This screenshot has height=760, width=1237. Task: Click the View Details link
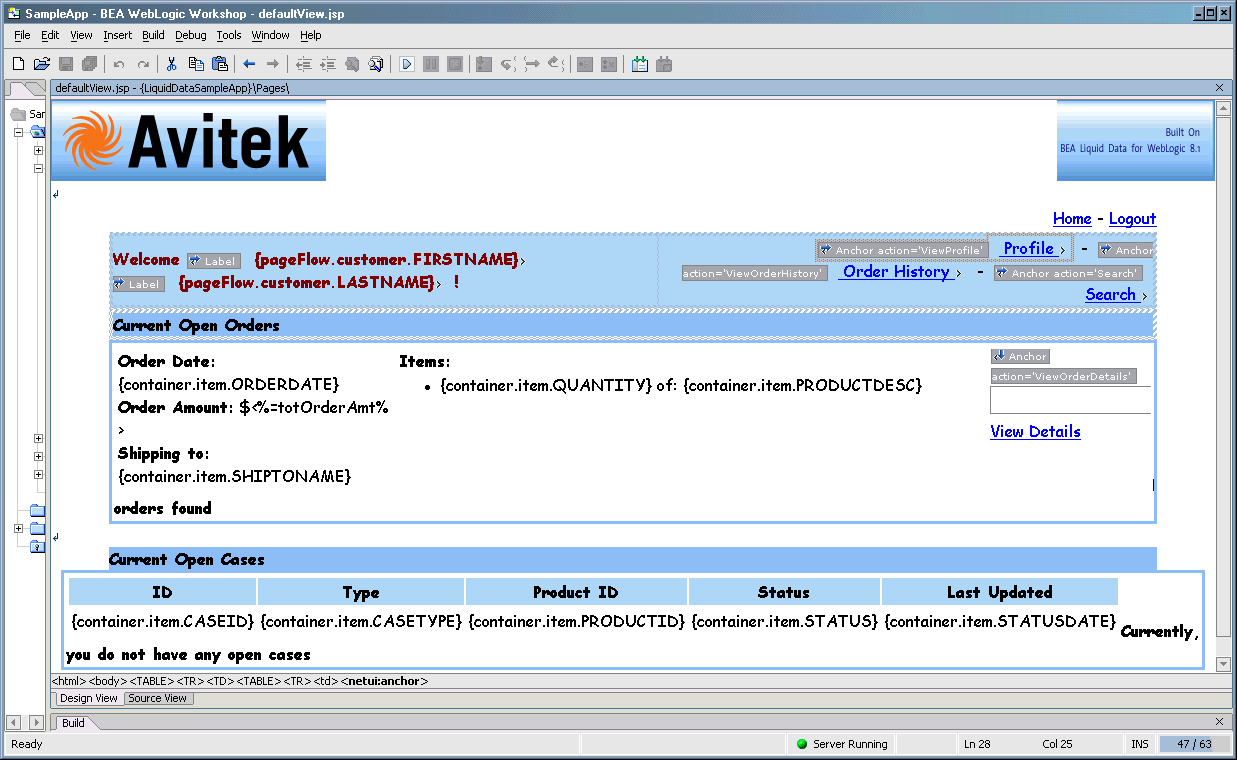point(1035,432)
